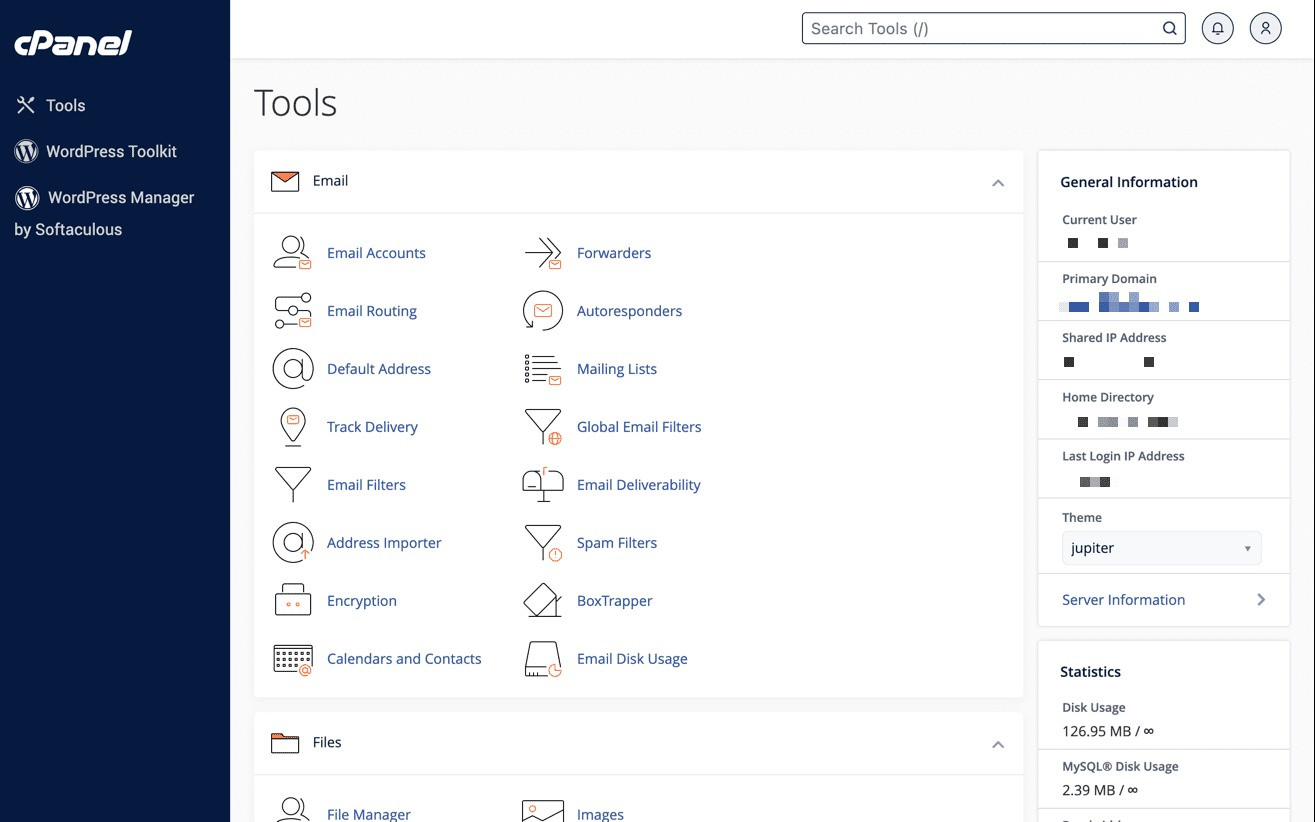Open WordPress Toolkit in sidebar

[x=96, y=151]
